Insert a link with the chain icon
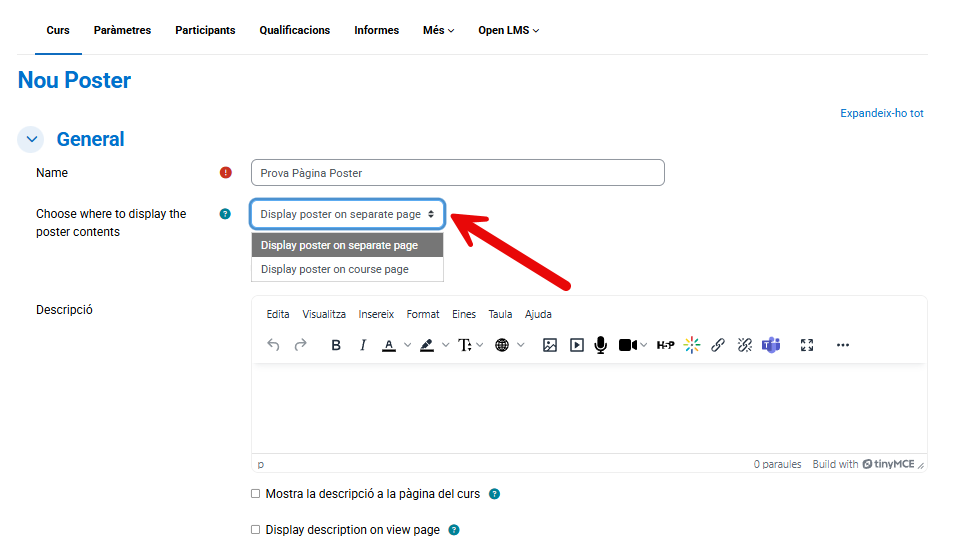 [x=718, y=345]
